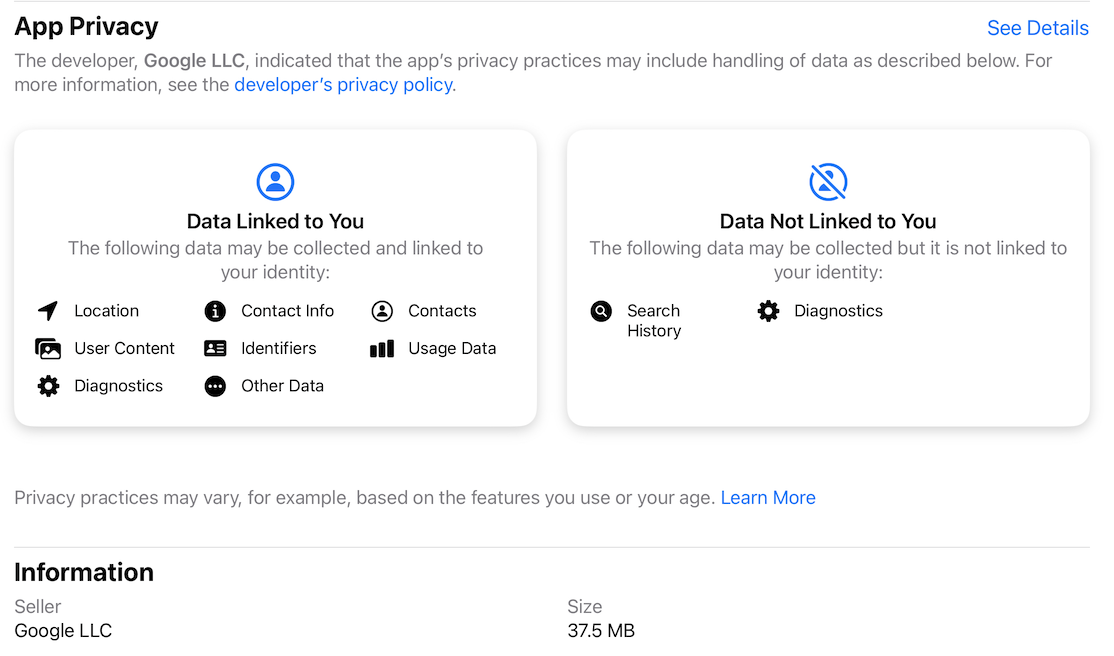The image size is (1114, 656).
Task: Click the Data Not Linked crossed-out profile icon
Action: [828, 182]
